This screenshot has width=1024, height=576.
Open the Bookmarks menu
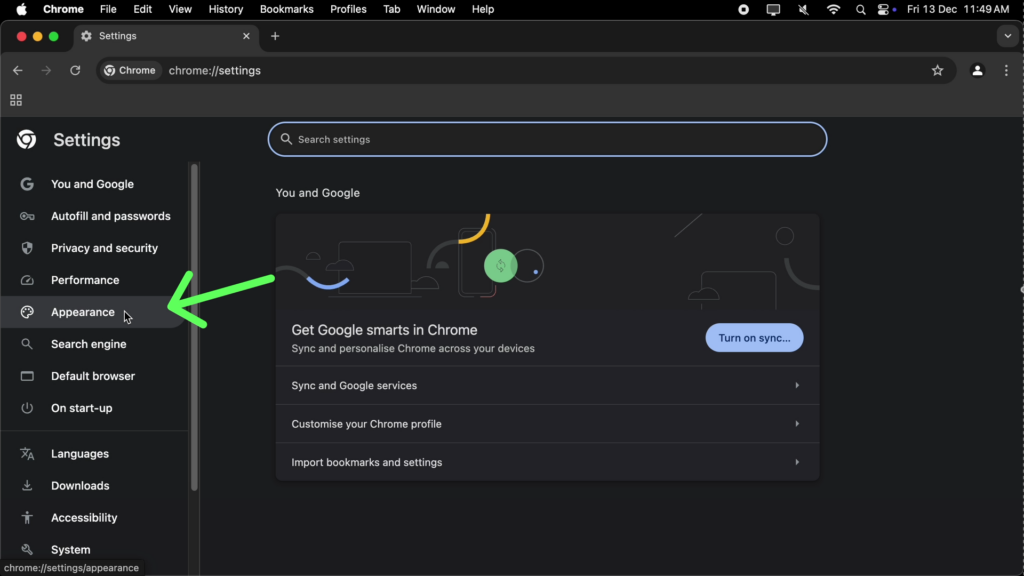coord(287,9)
